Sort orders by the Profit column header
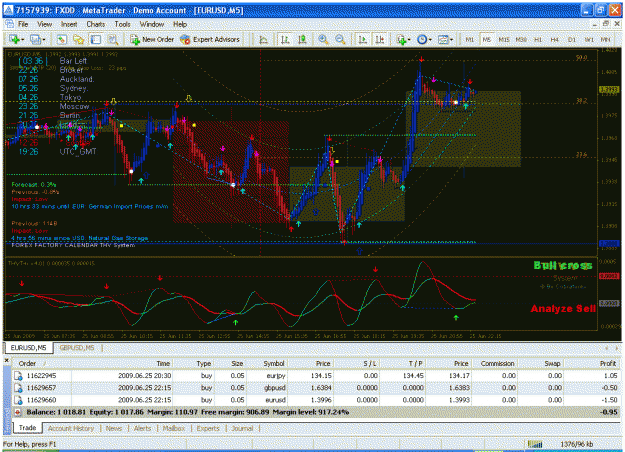Viewport: 625px width, 452px height. (x=592, y=364)
